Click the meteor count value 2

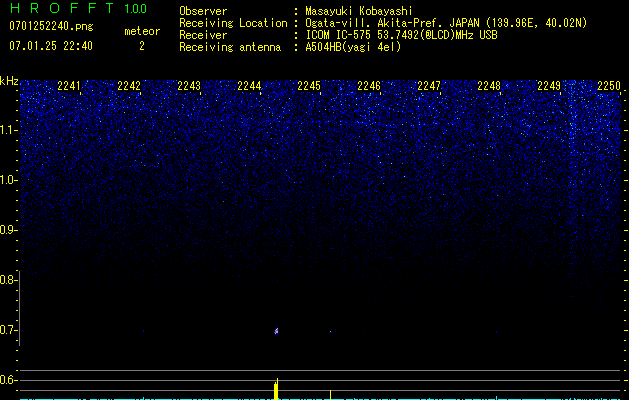click(x=142, y=47)
